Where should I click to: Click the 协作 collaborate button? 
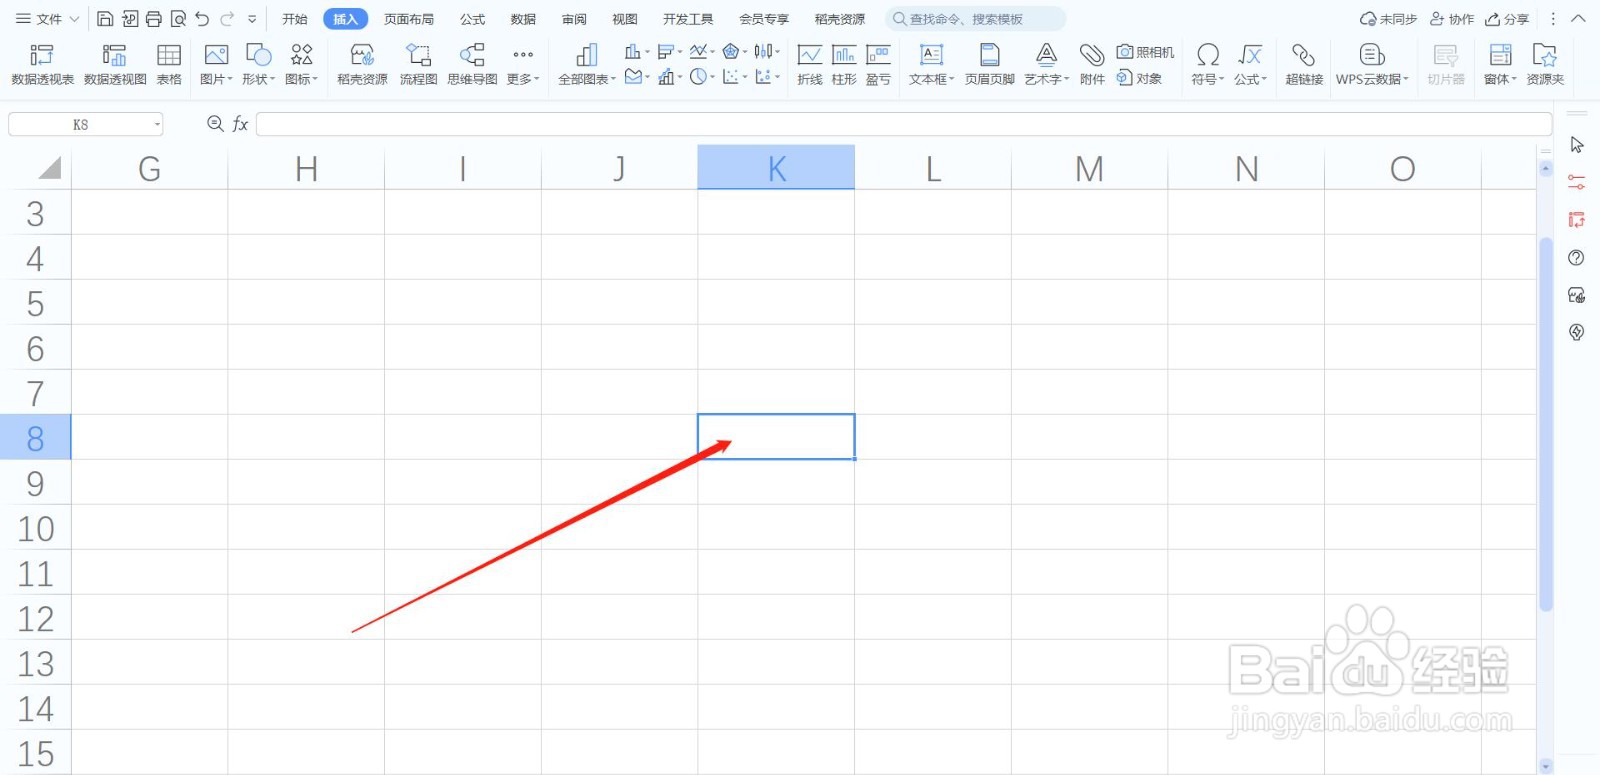(x=1452, y=19)
